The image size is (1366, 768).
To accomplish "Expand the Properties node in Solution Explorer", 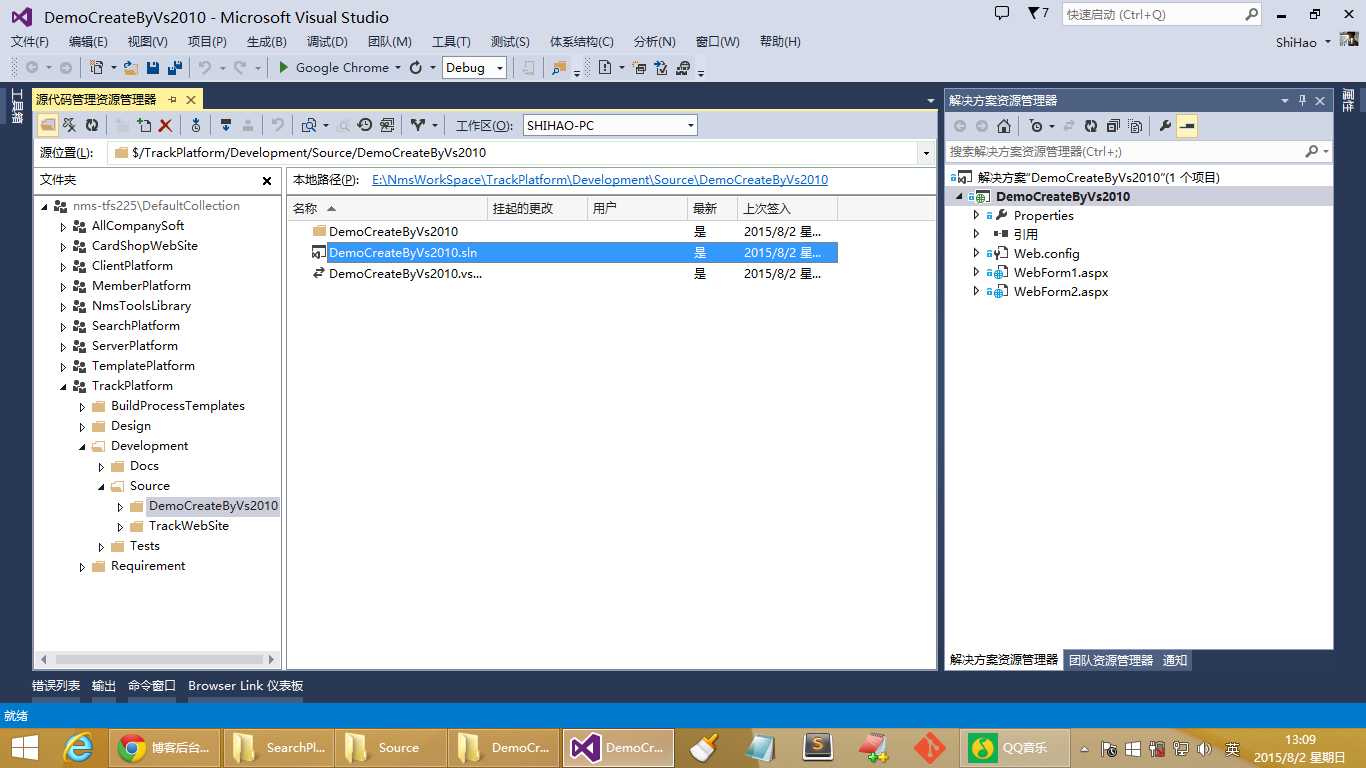I will point(977,215).
